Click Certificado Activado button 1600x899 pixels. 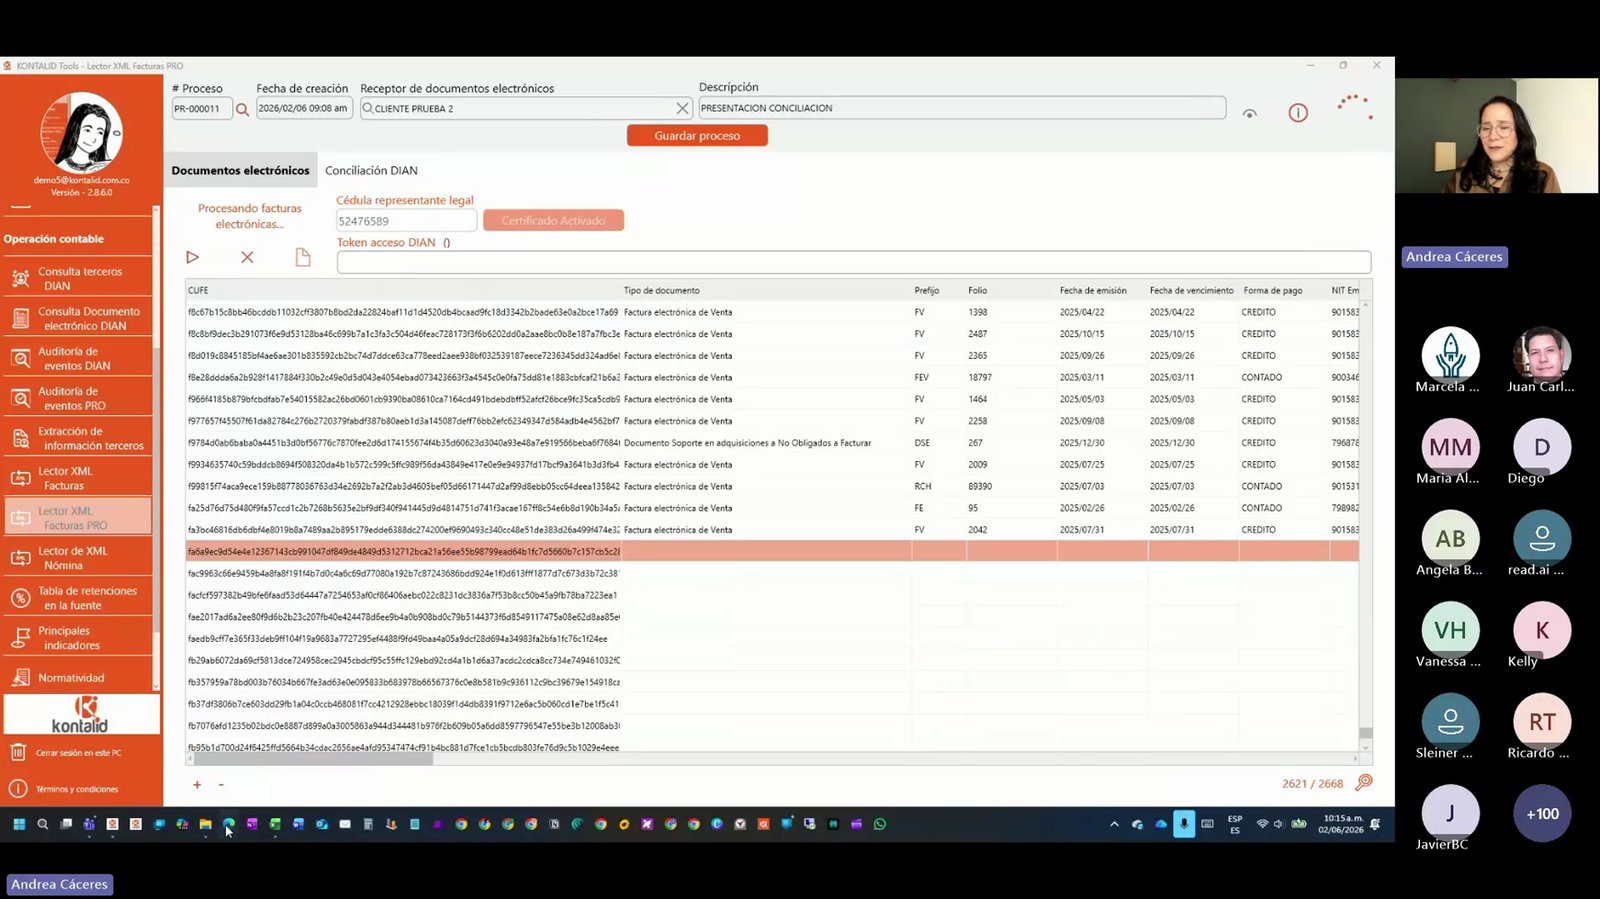553,221
